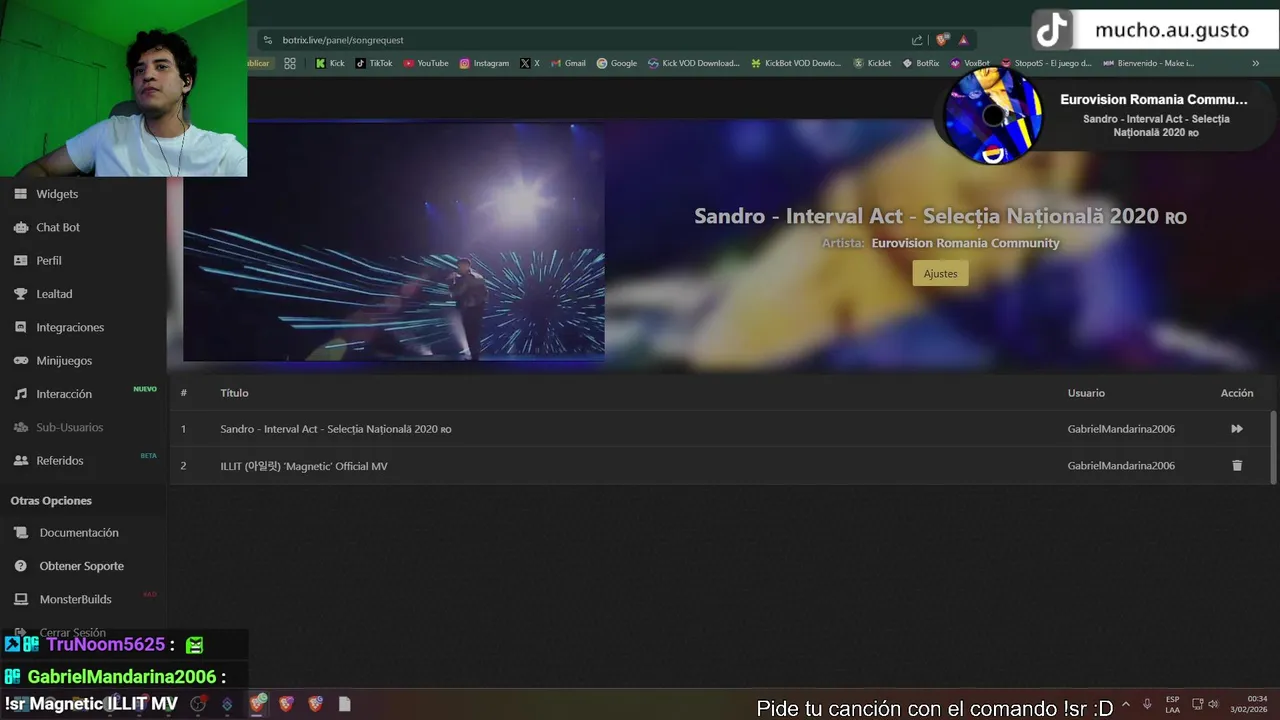Click the Usuario column header
The image size is (1280, 720).
pos(1086,393)
